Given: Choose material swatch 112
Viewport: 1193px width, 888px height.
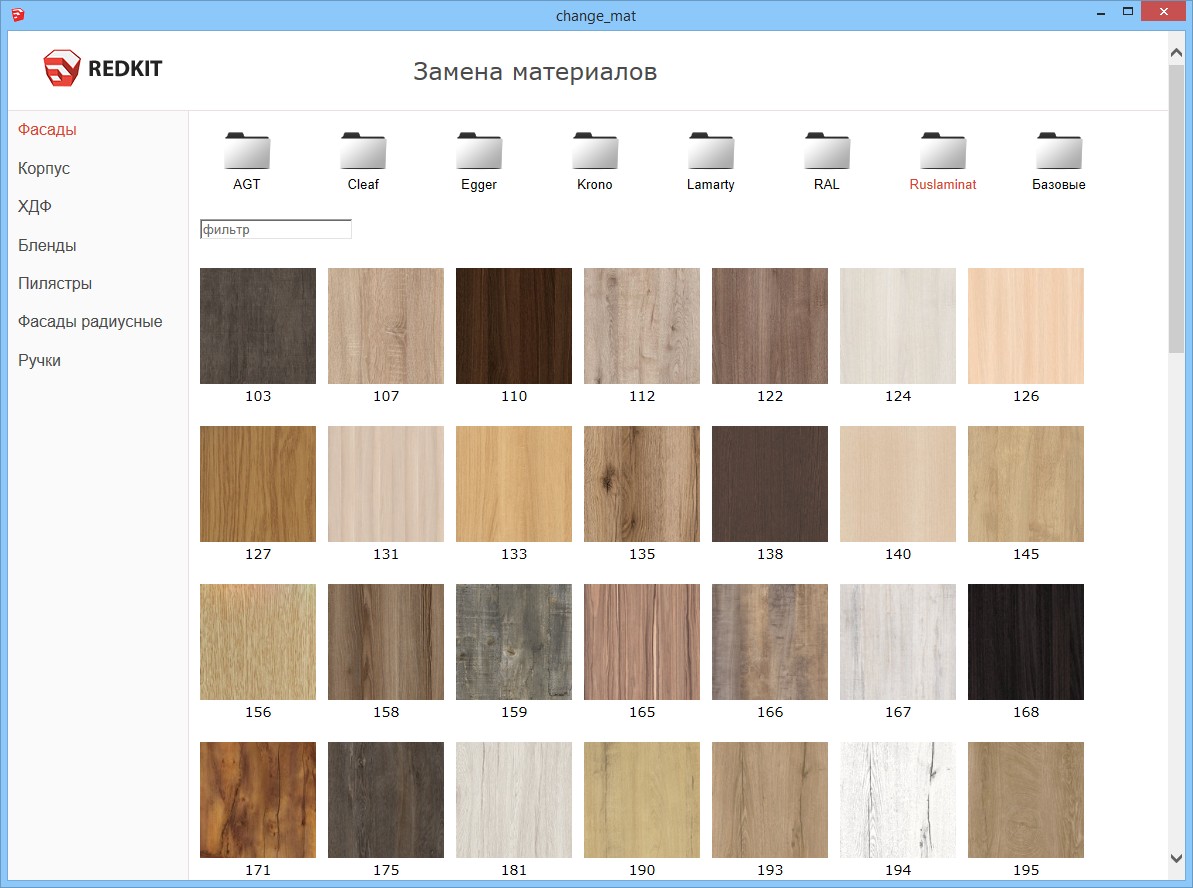Looking at the screenshot, I should point(642,326).
